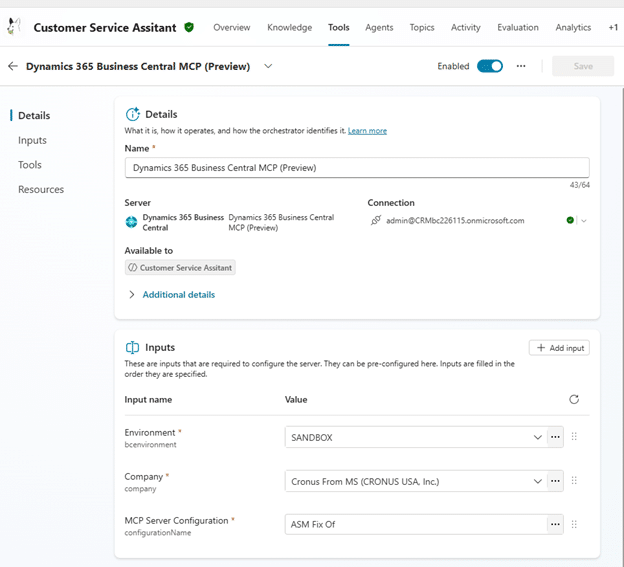Grab the drag handle on Environment row
The image size is (624, 567).
[574, 437]
